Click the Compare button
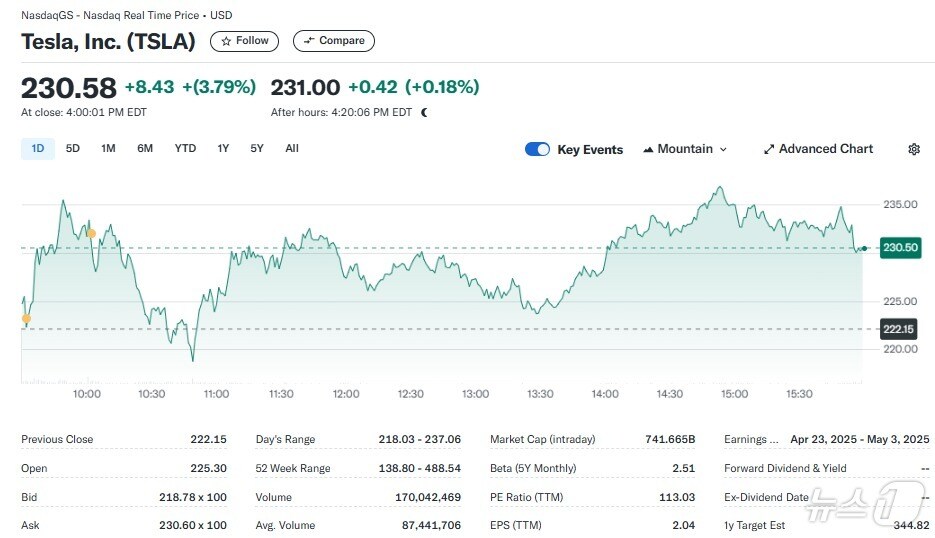 click(334, 41)
